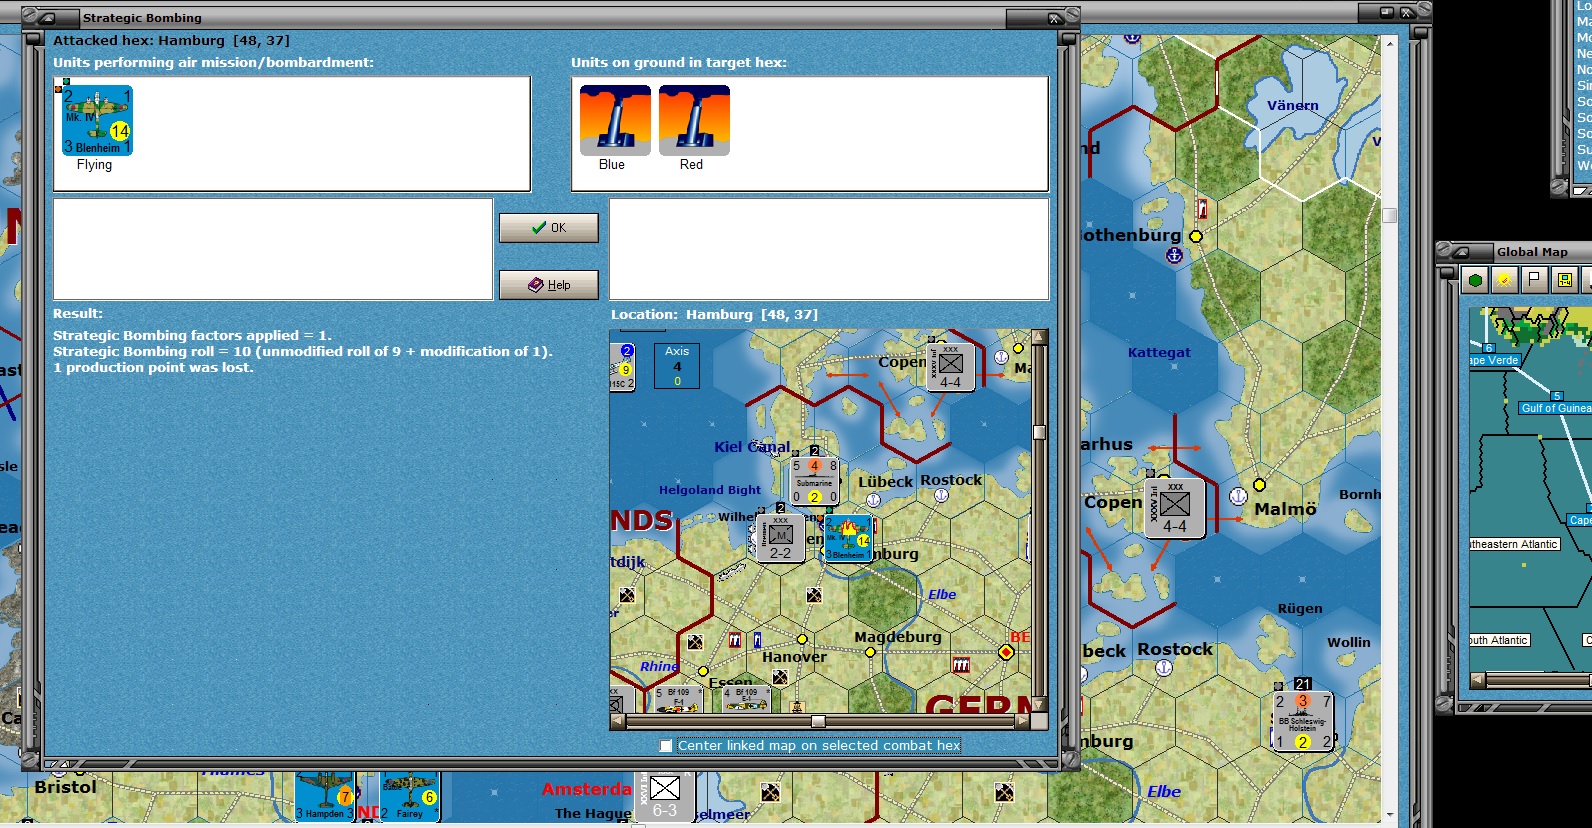Click the '1 production point was lost.' result line
This screenshot has height=828, width=1592.
[x=153, y=368]
